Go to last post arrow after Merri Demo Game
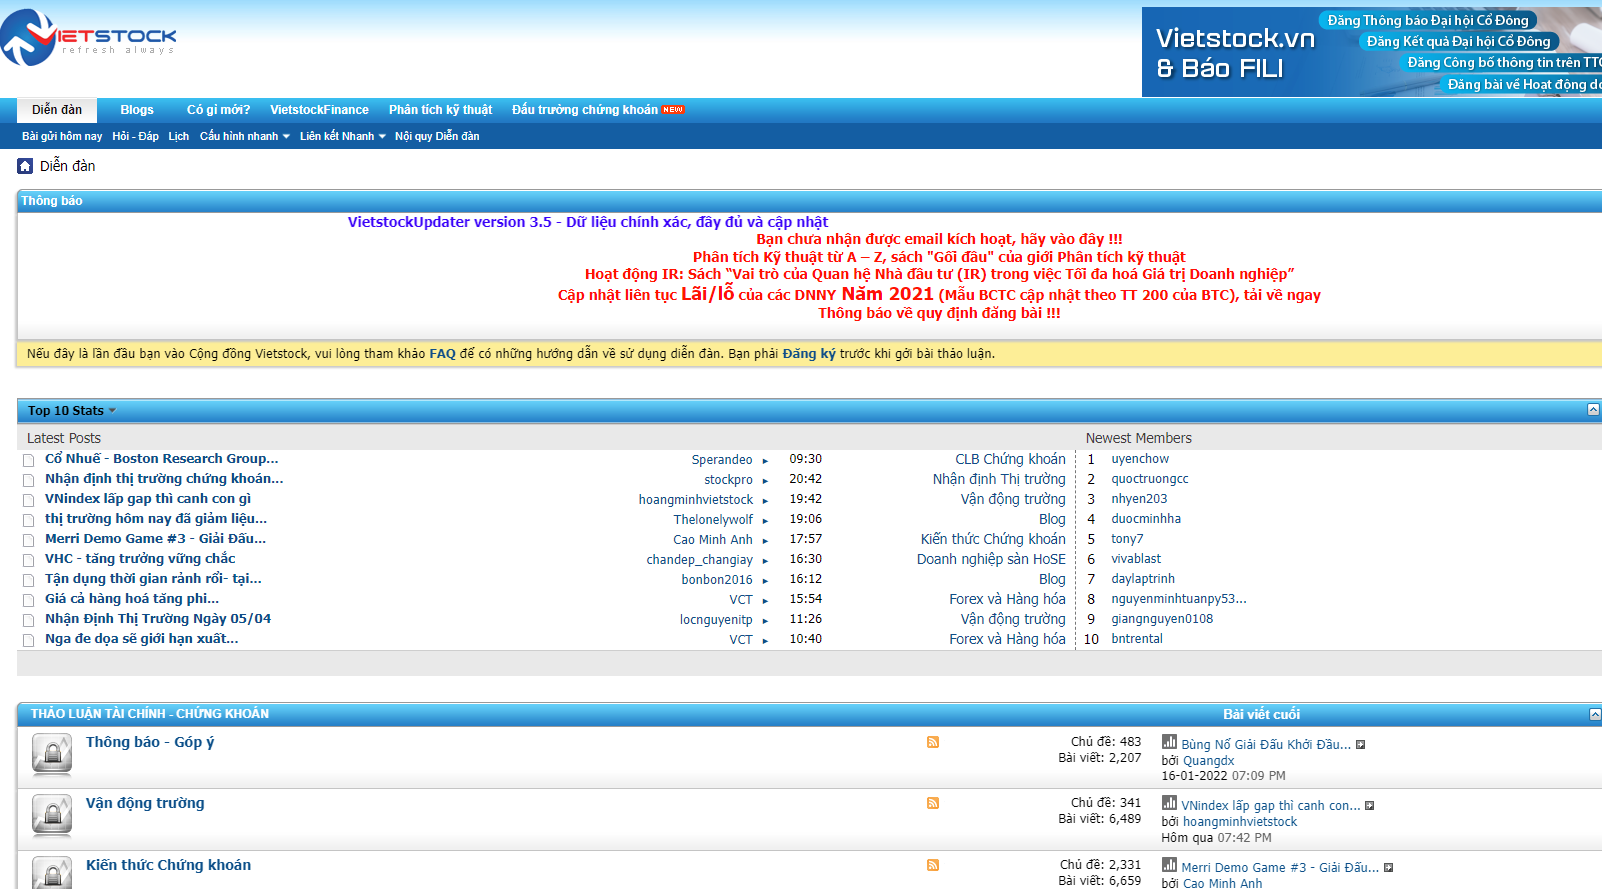The width and height of the screenshot is (1602, 889). [x=1388, y=868]
